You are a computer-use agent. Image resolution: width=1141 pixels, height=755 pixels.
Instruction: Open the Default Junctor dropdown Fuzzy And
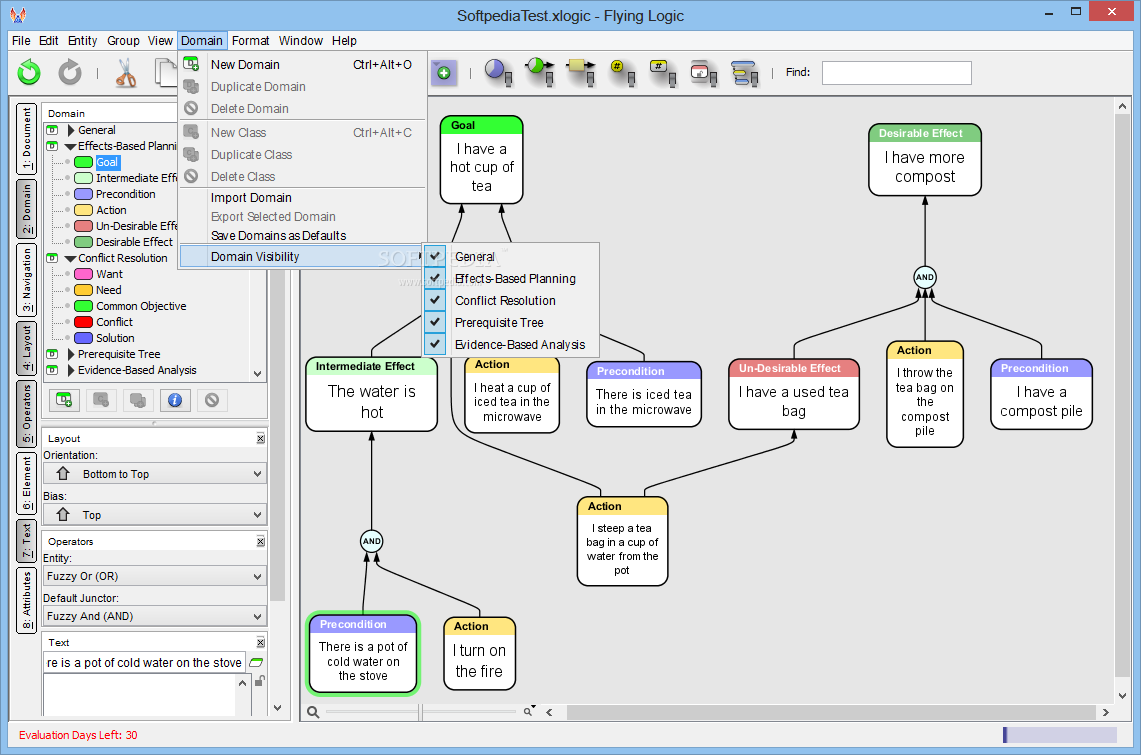(x=155, y=616)
